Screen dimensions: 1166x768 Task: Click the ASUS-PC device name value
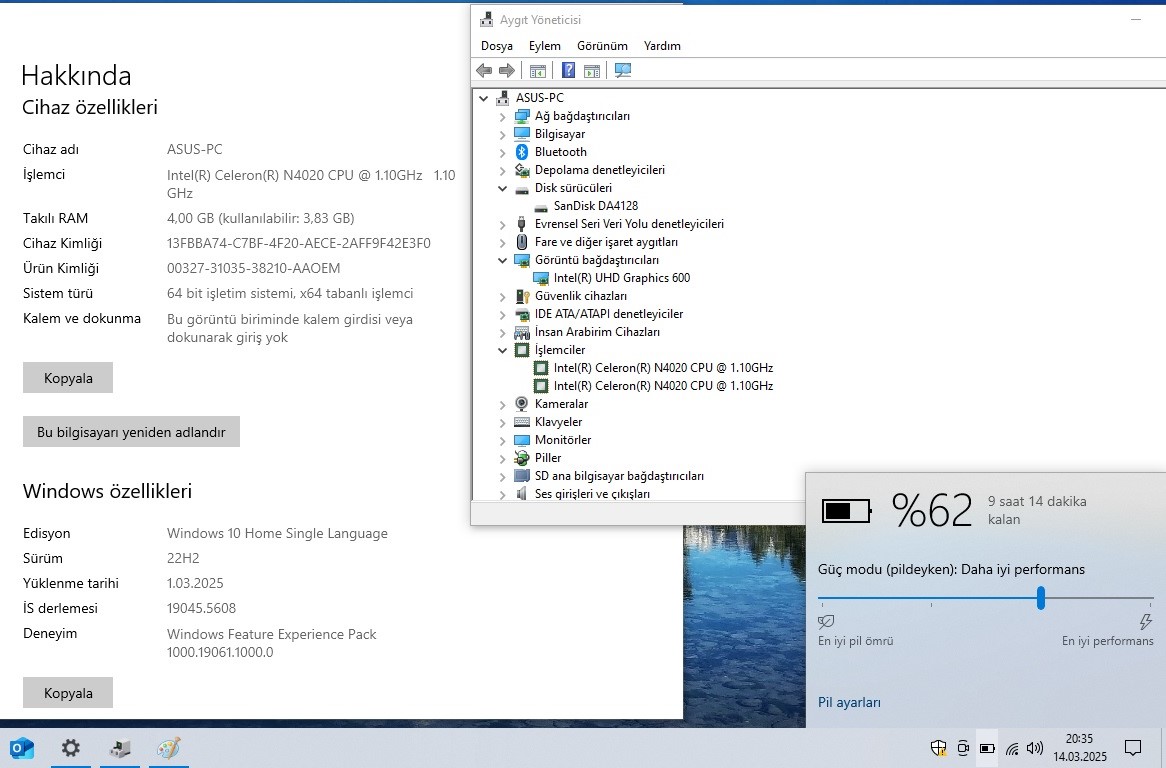pos(194,149)
